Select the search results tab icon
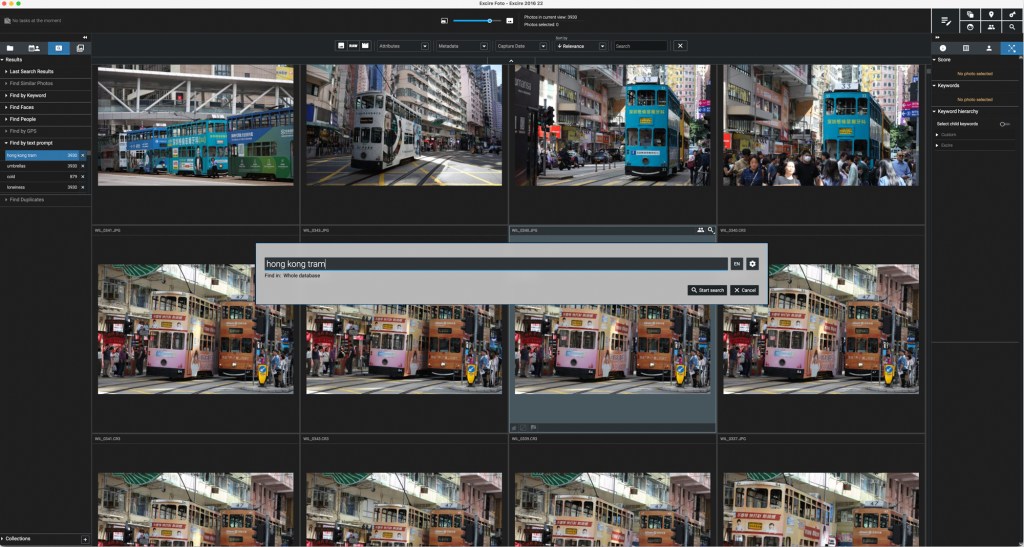Image resolution: width=1024 pixels, height=547 pixels. click(x=58, y=48)
